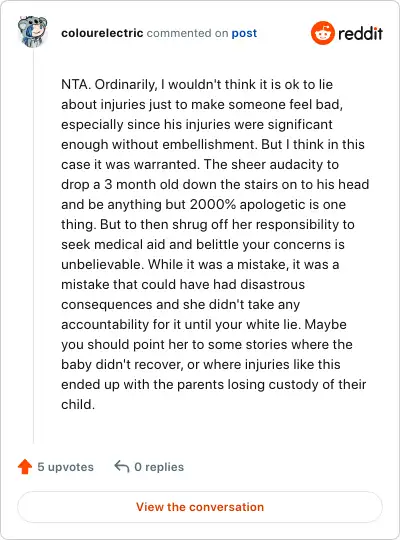Click the "5 upvotes" count label
This screenshot has width=400, height=540.
[65, 467]
